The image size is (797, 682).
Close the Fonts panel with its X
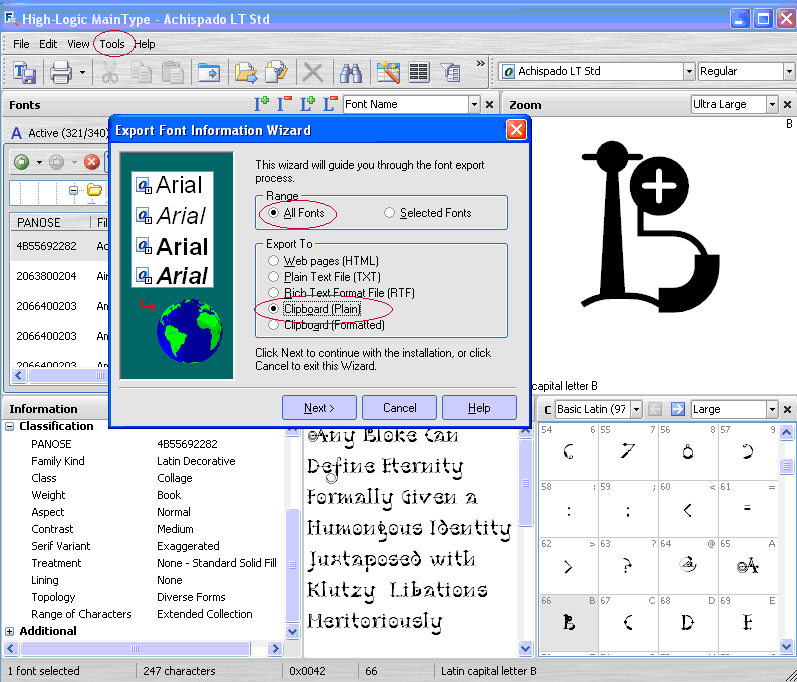point(489,105)
